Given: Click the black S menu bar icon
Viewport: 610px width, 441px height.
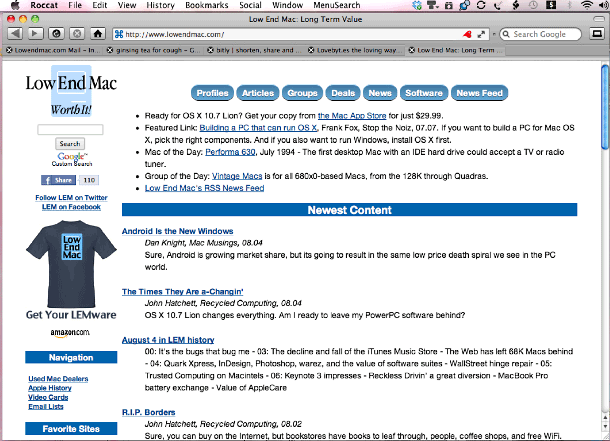Looking at the screenshot, I should (x=551, y=5).
